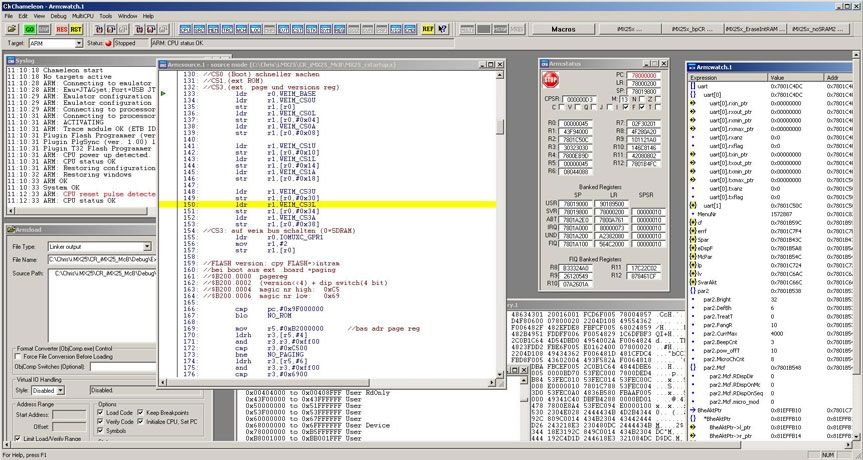Click the CPSR value field
Screen dimensions: 863x460
[x=579, y=99]
